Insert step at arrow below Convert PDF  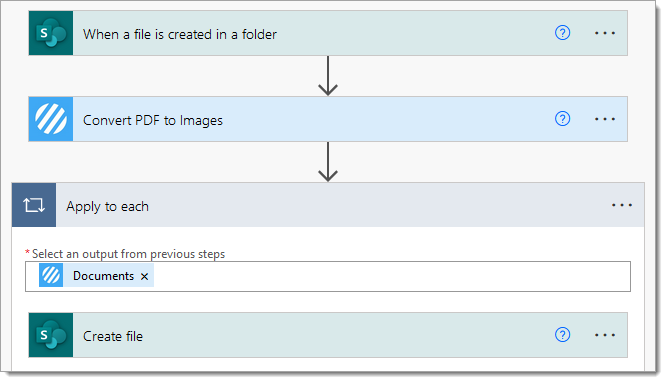point(328,161)
